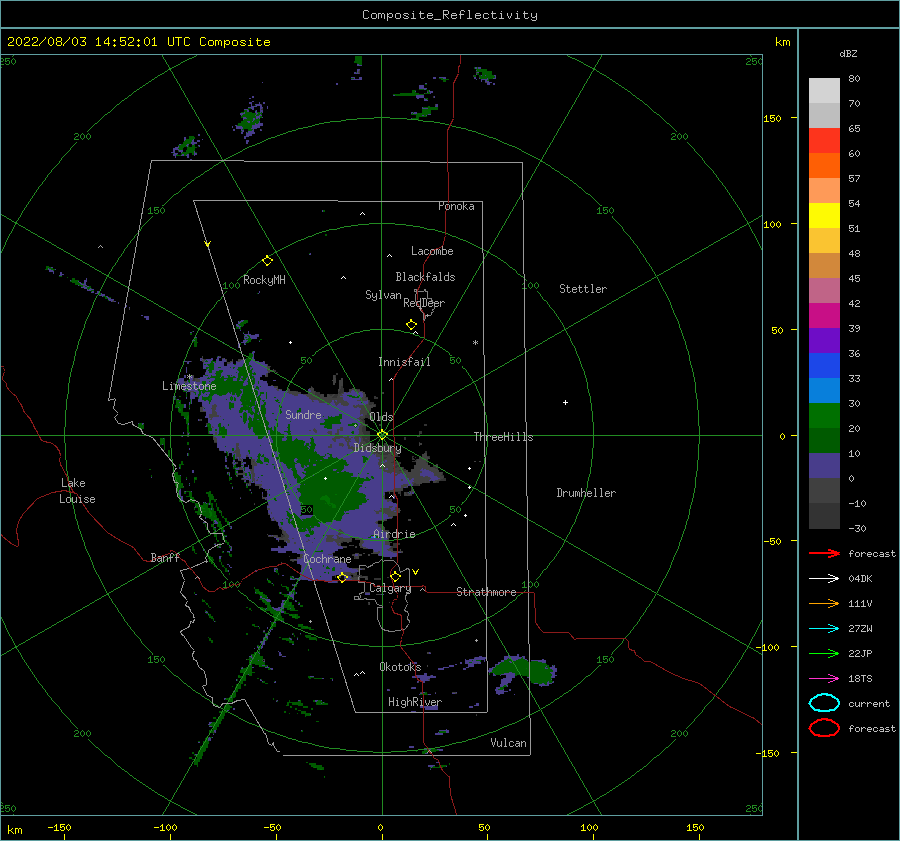Click the dBZ legend heading

pyautogui.click(x=848, y=53)
